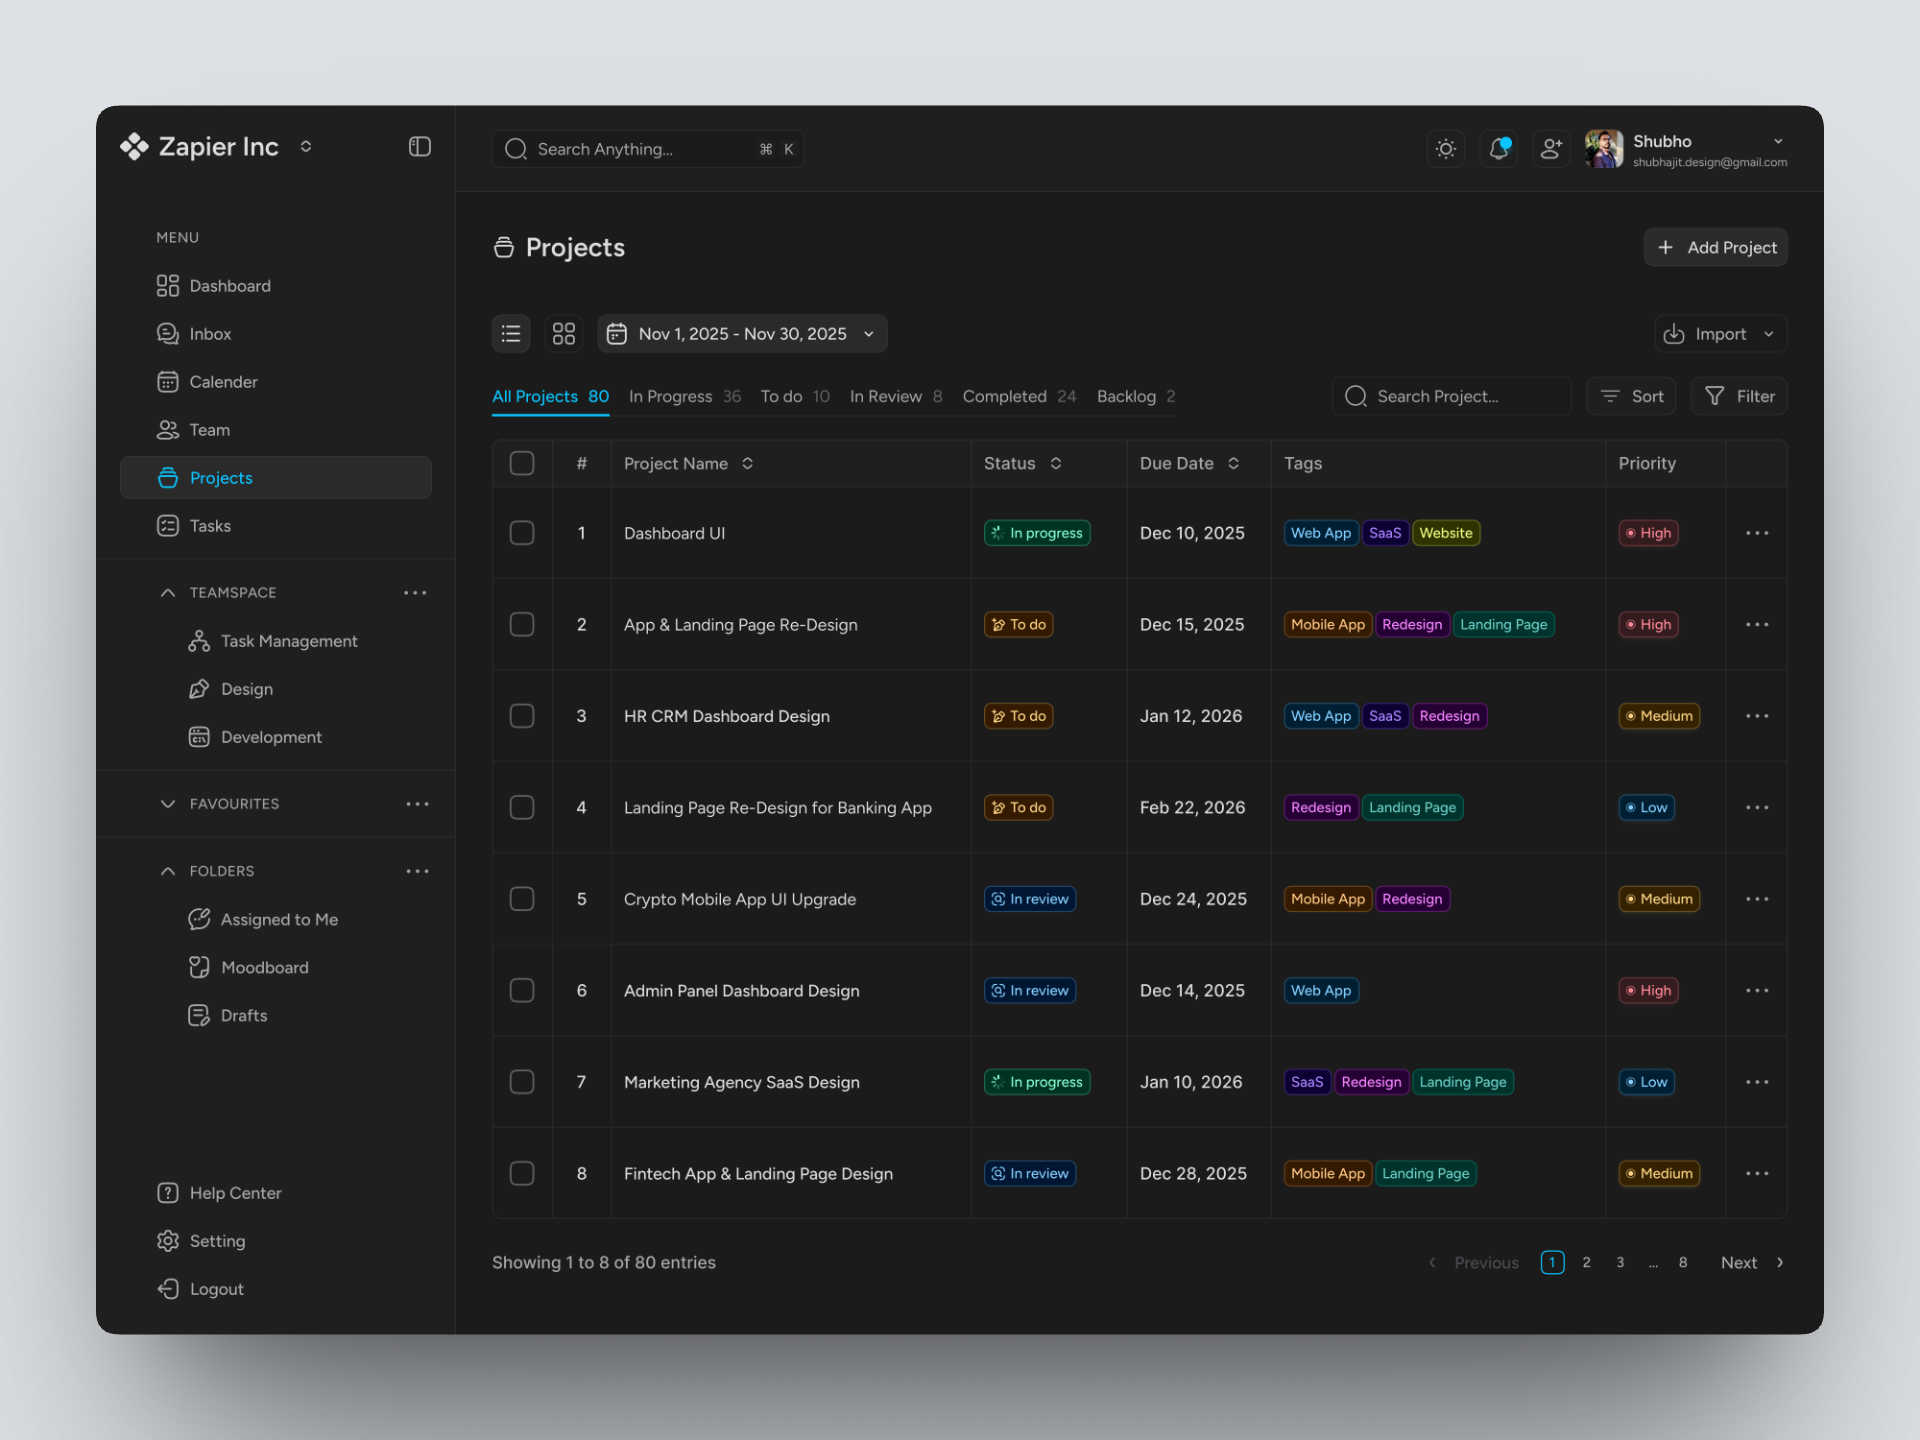1920x1440 pixels.
Task: Open the Nov 1 - Nov 30 date range dropdown
Action: click(x=742, y=333)
